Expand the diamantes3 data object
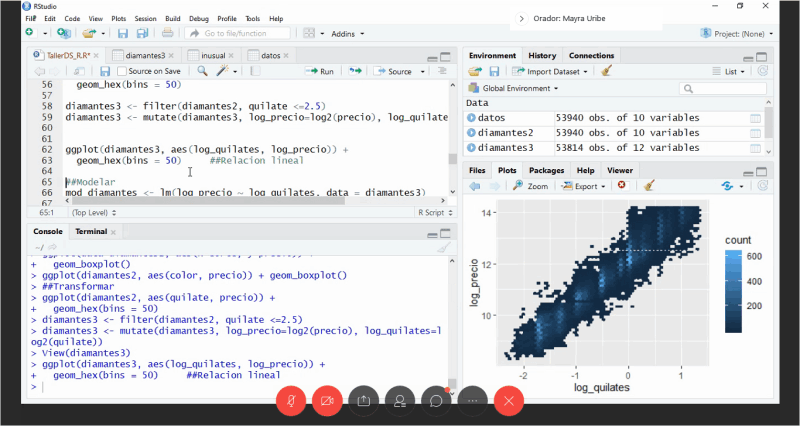 [x=472, y=147]
